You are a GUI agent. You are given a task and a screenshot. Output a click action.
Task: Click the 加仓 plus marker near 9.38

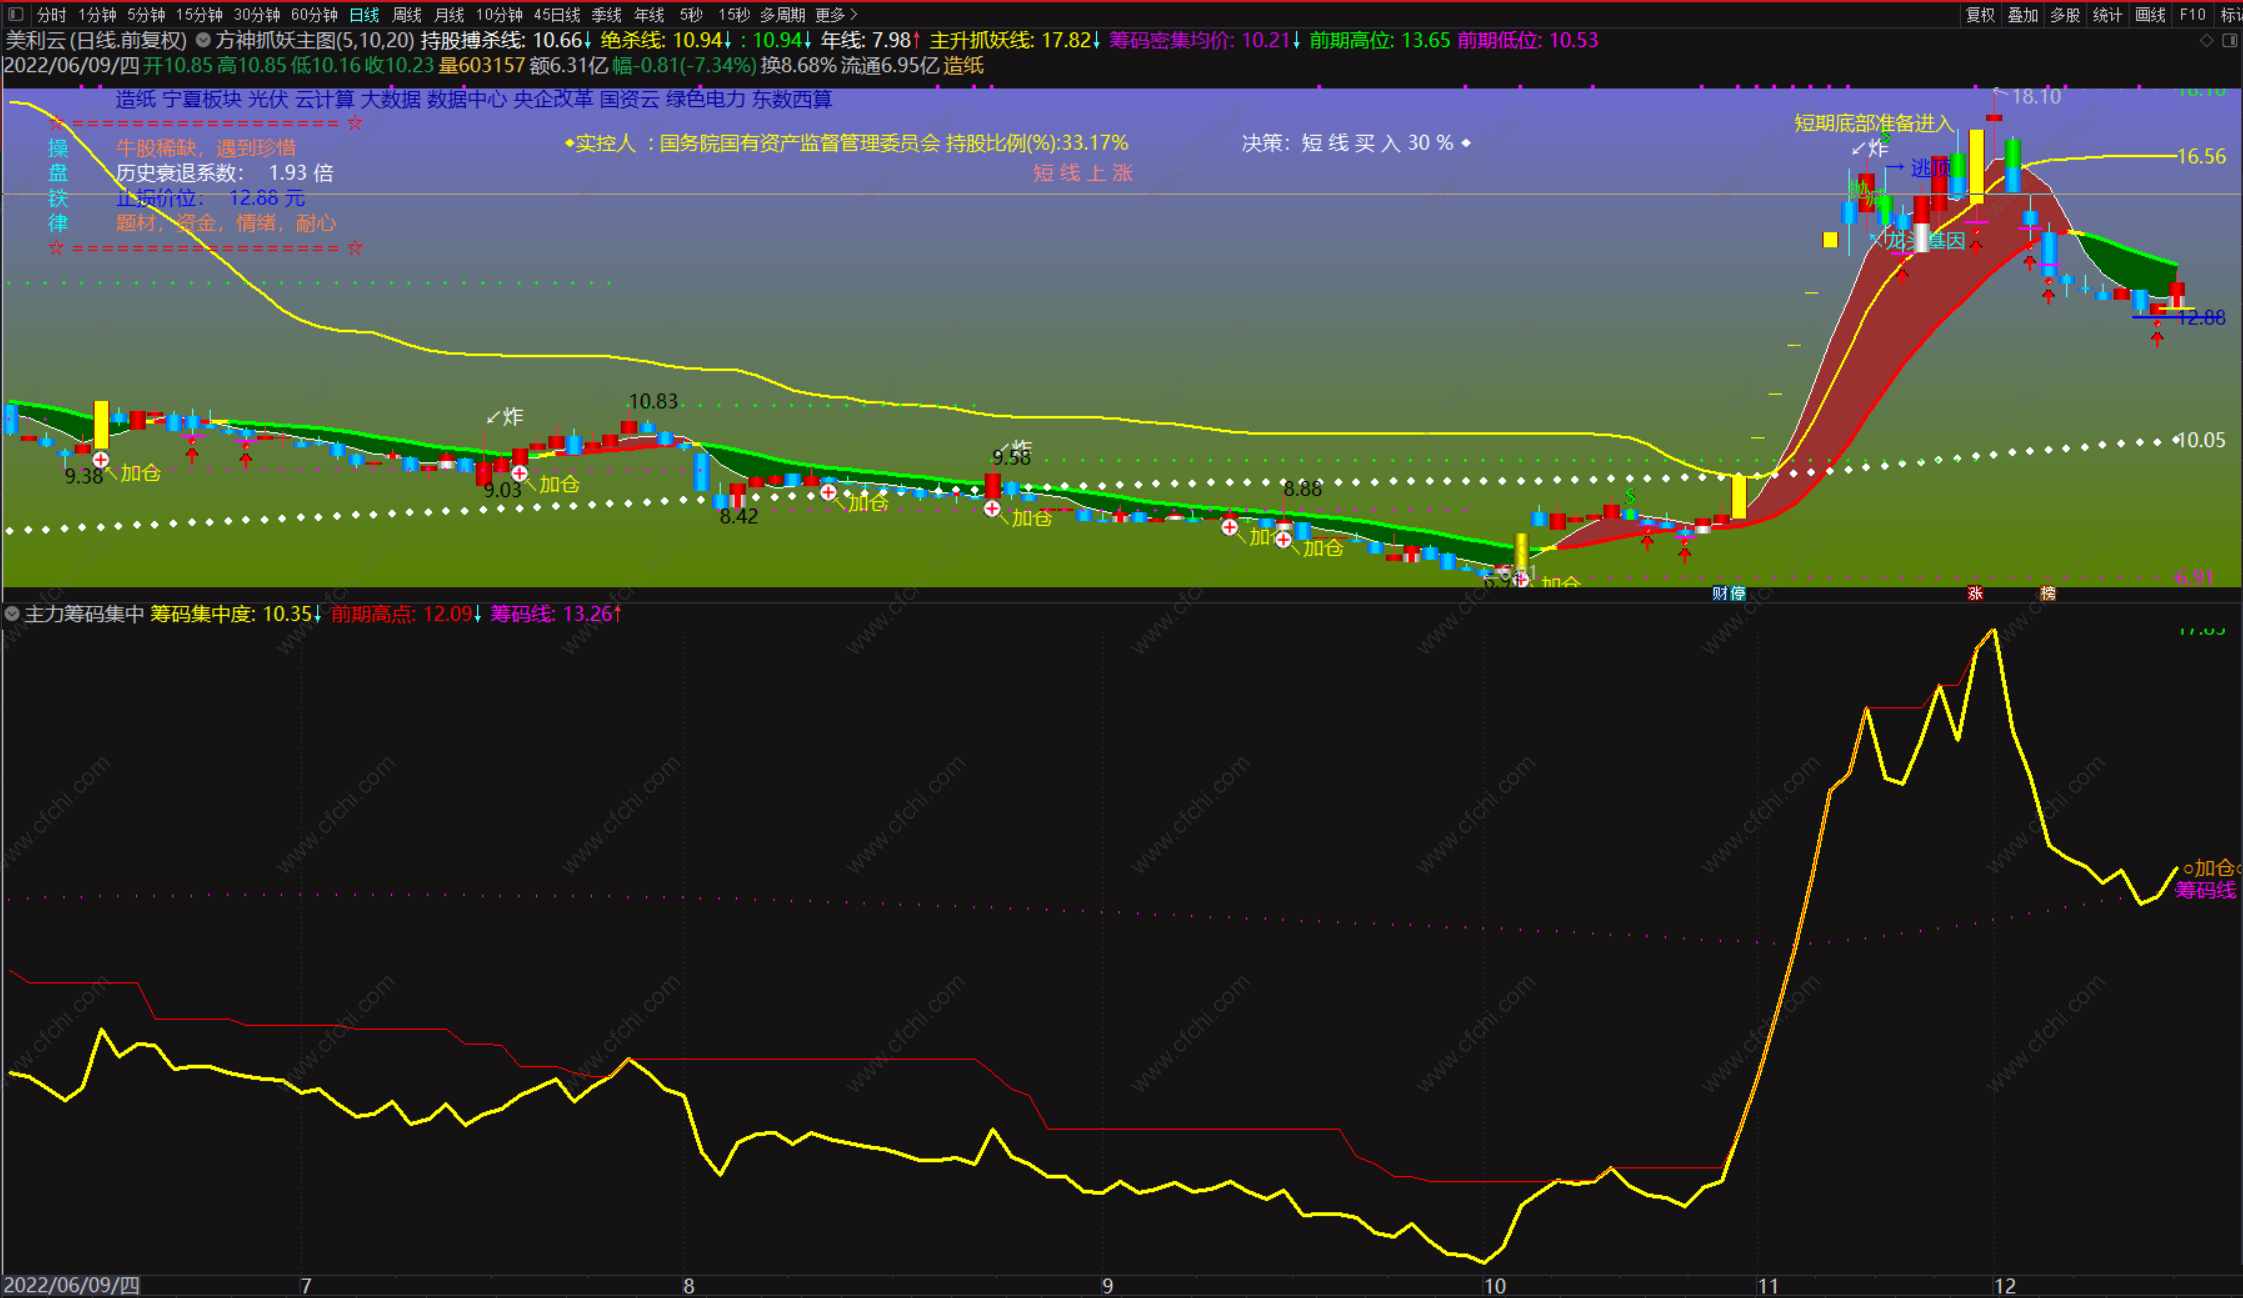click(x=100, y=459)
